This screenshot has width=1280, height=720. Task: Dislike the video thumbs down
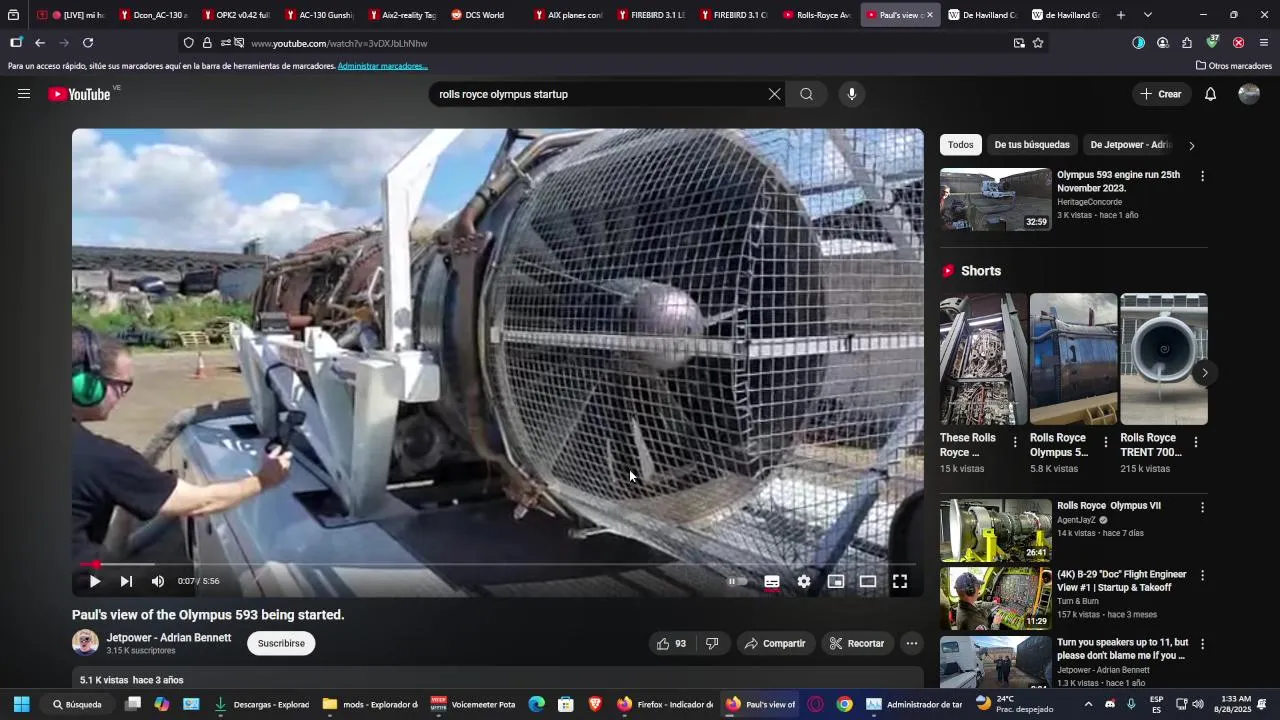[x=712, y=643]
